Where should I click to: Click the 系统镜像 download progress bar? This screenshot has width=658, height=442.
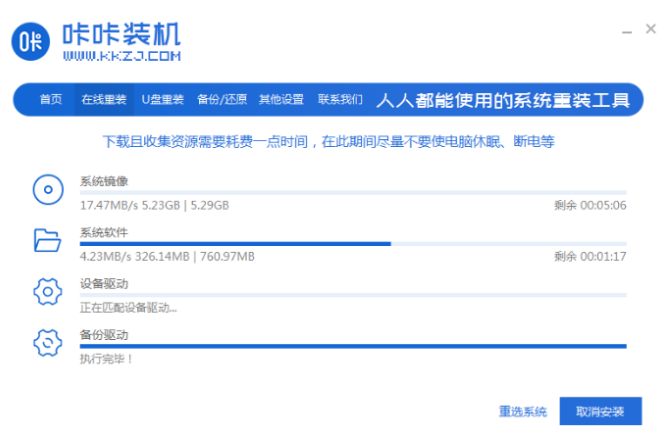352,192
